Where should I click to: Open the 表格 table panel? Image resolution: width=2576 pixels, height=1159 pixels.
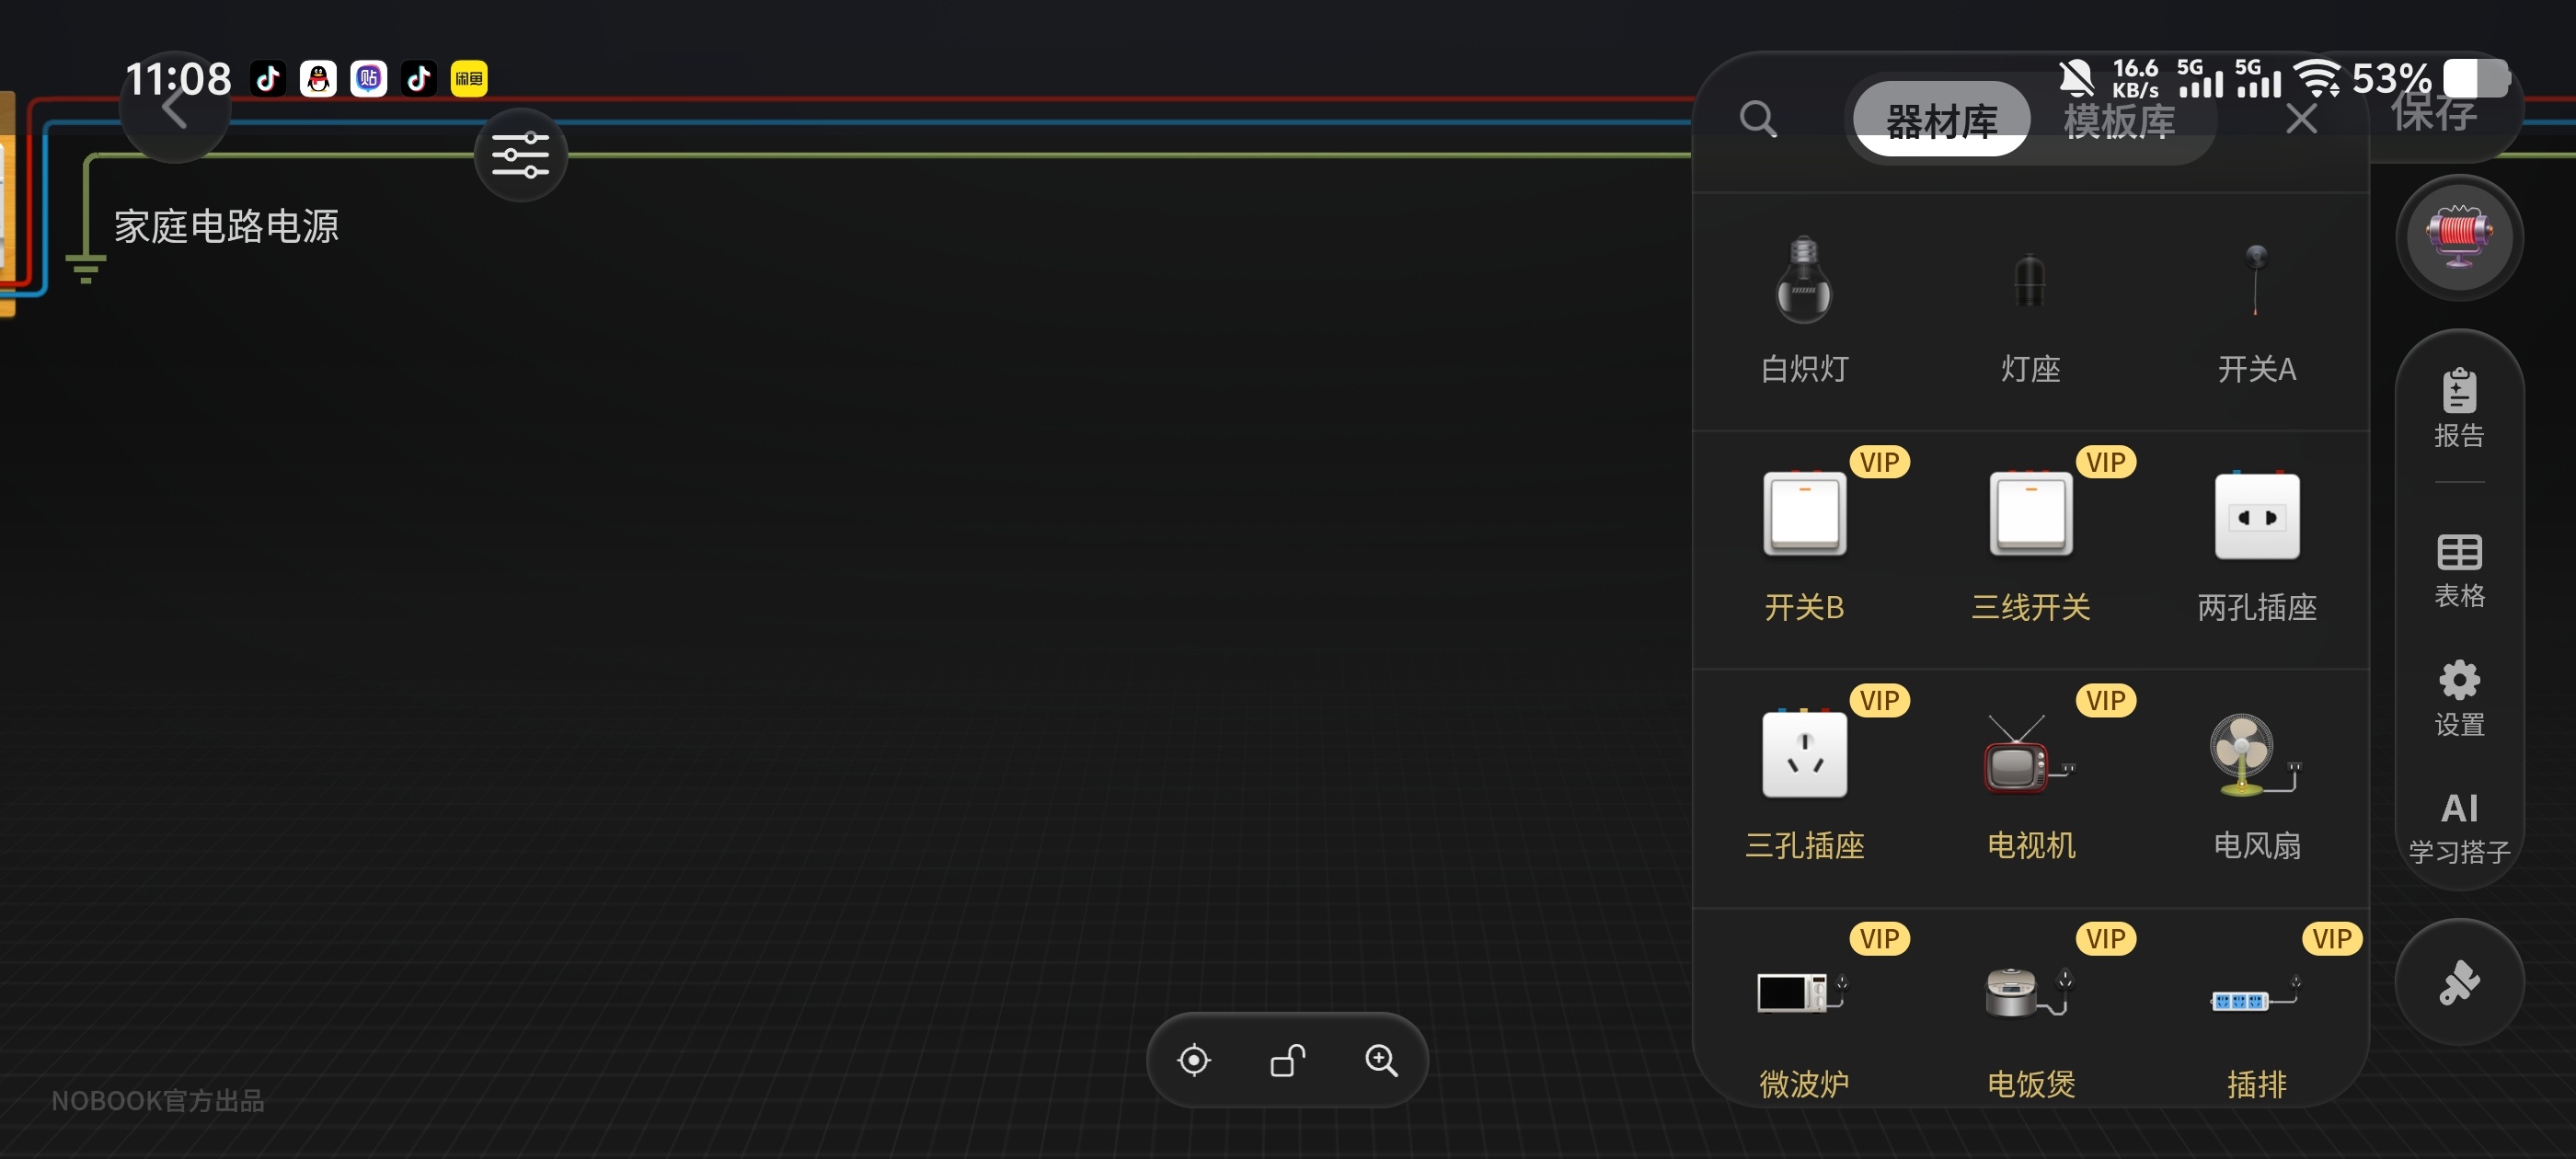tap(2459, 571)
